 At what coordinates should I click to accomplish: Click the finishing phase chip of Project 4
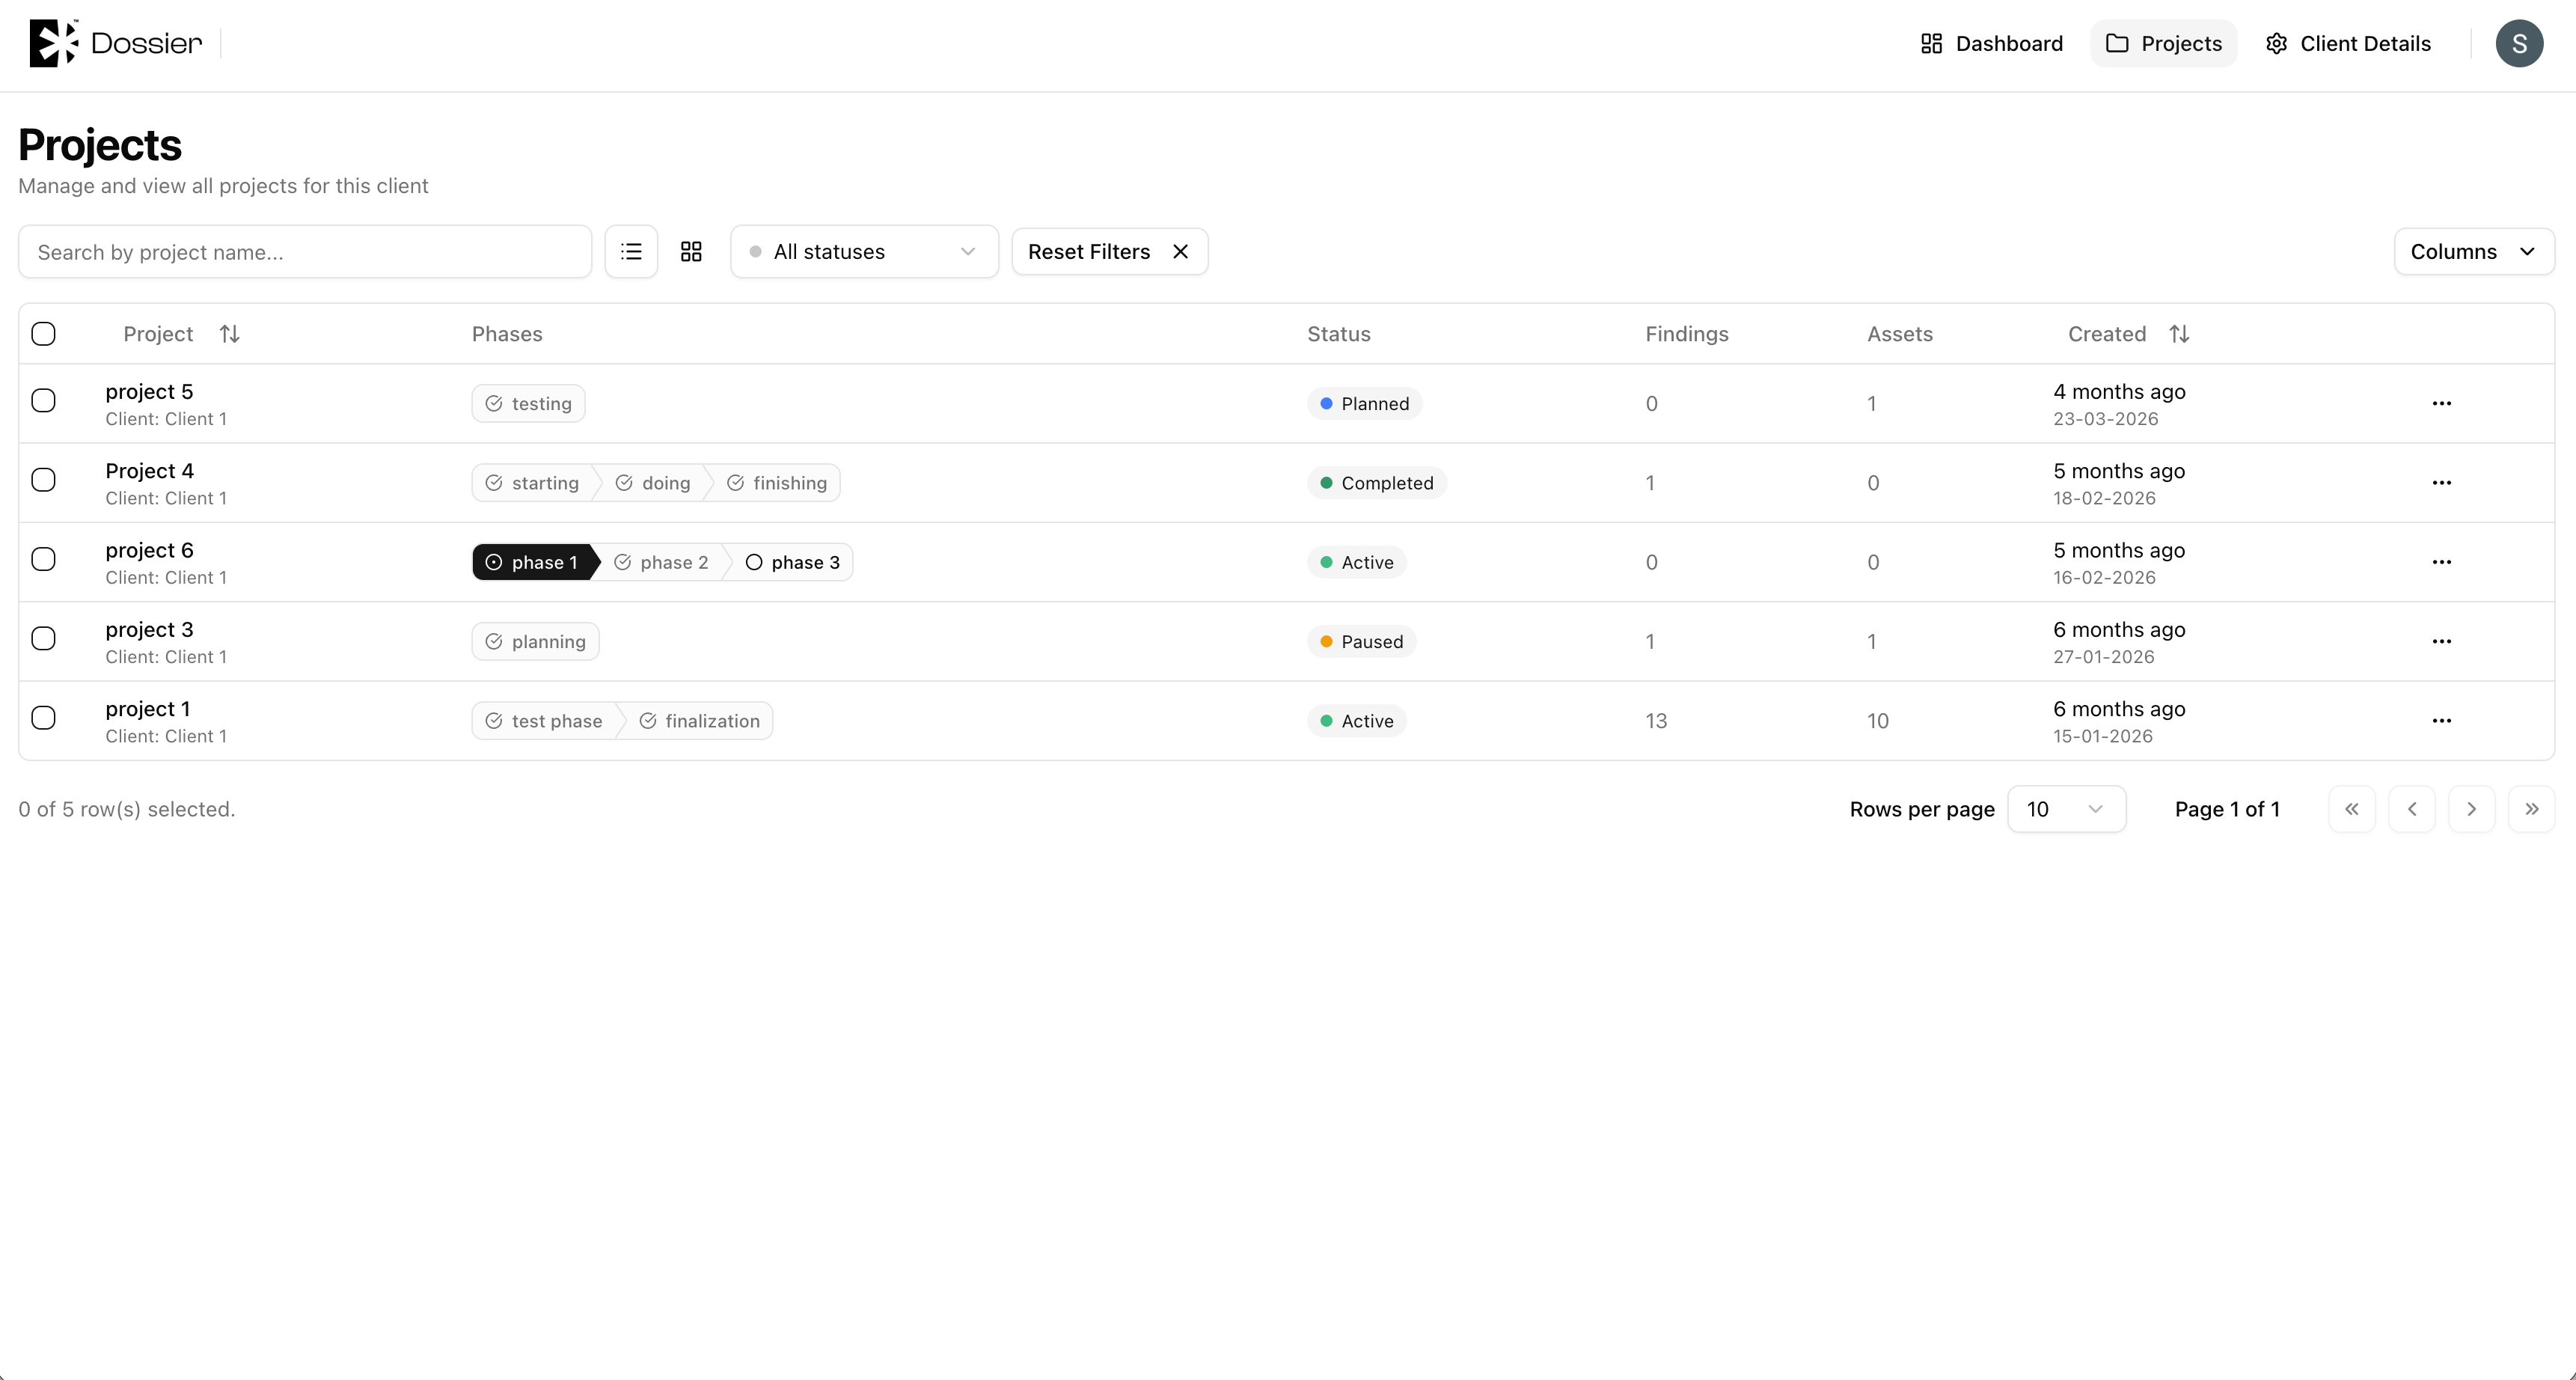point(777,483)
